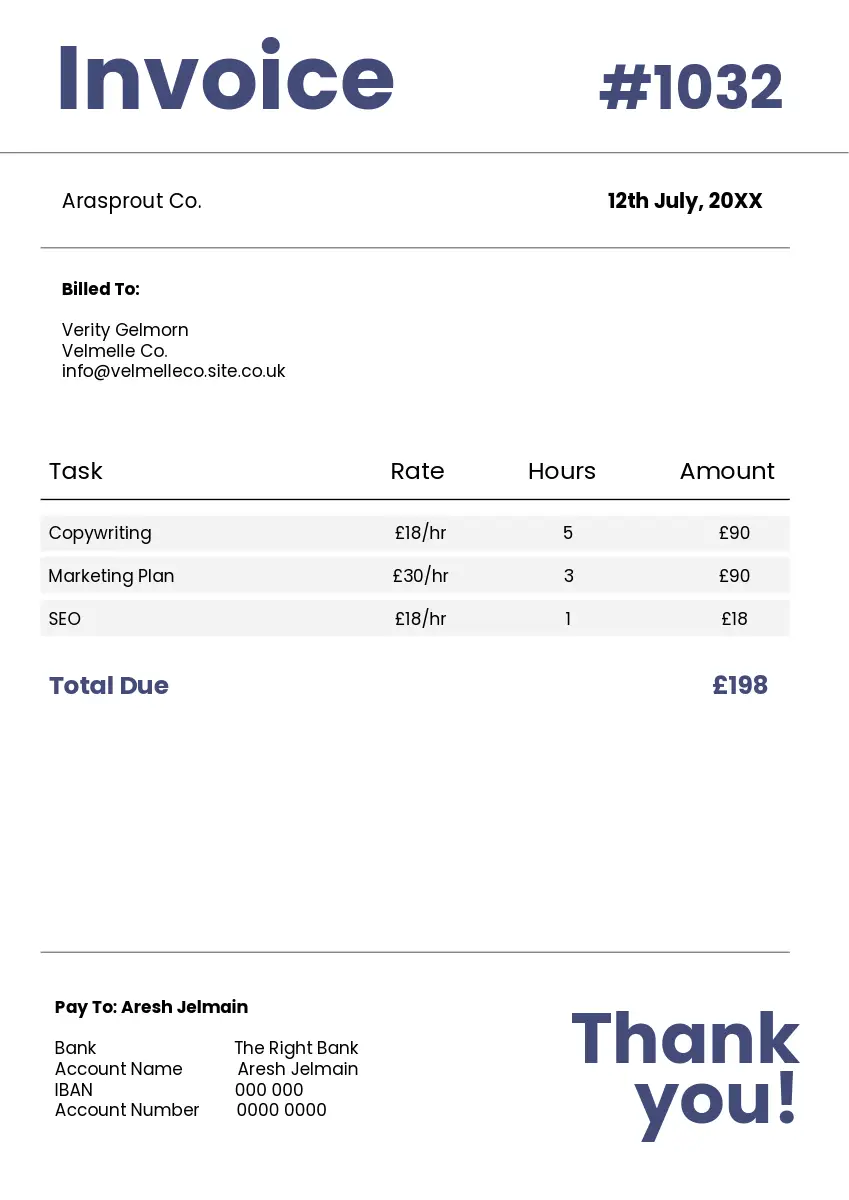Click the Total Due label
Screen dimensions: 849x1200
pyautogui.click(x=109, y=686)
